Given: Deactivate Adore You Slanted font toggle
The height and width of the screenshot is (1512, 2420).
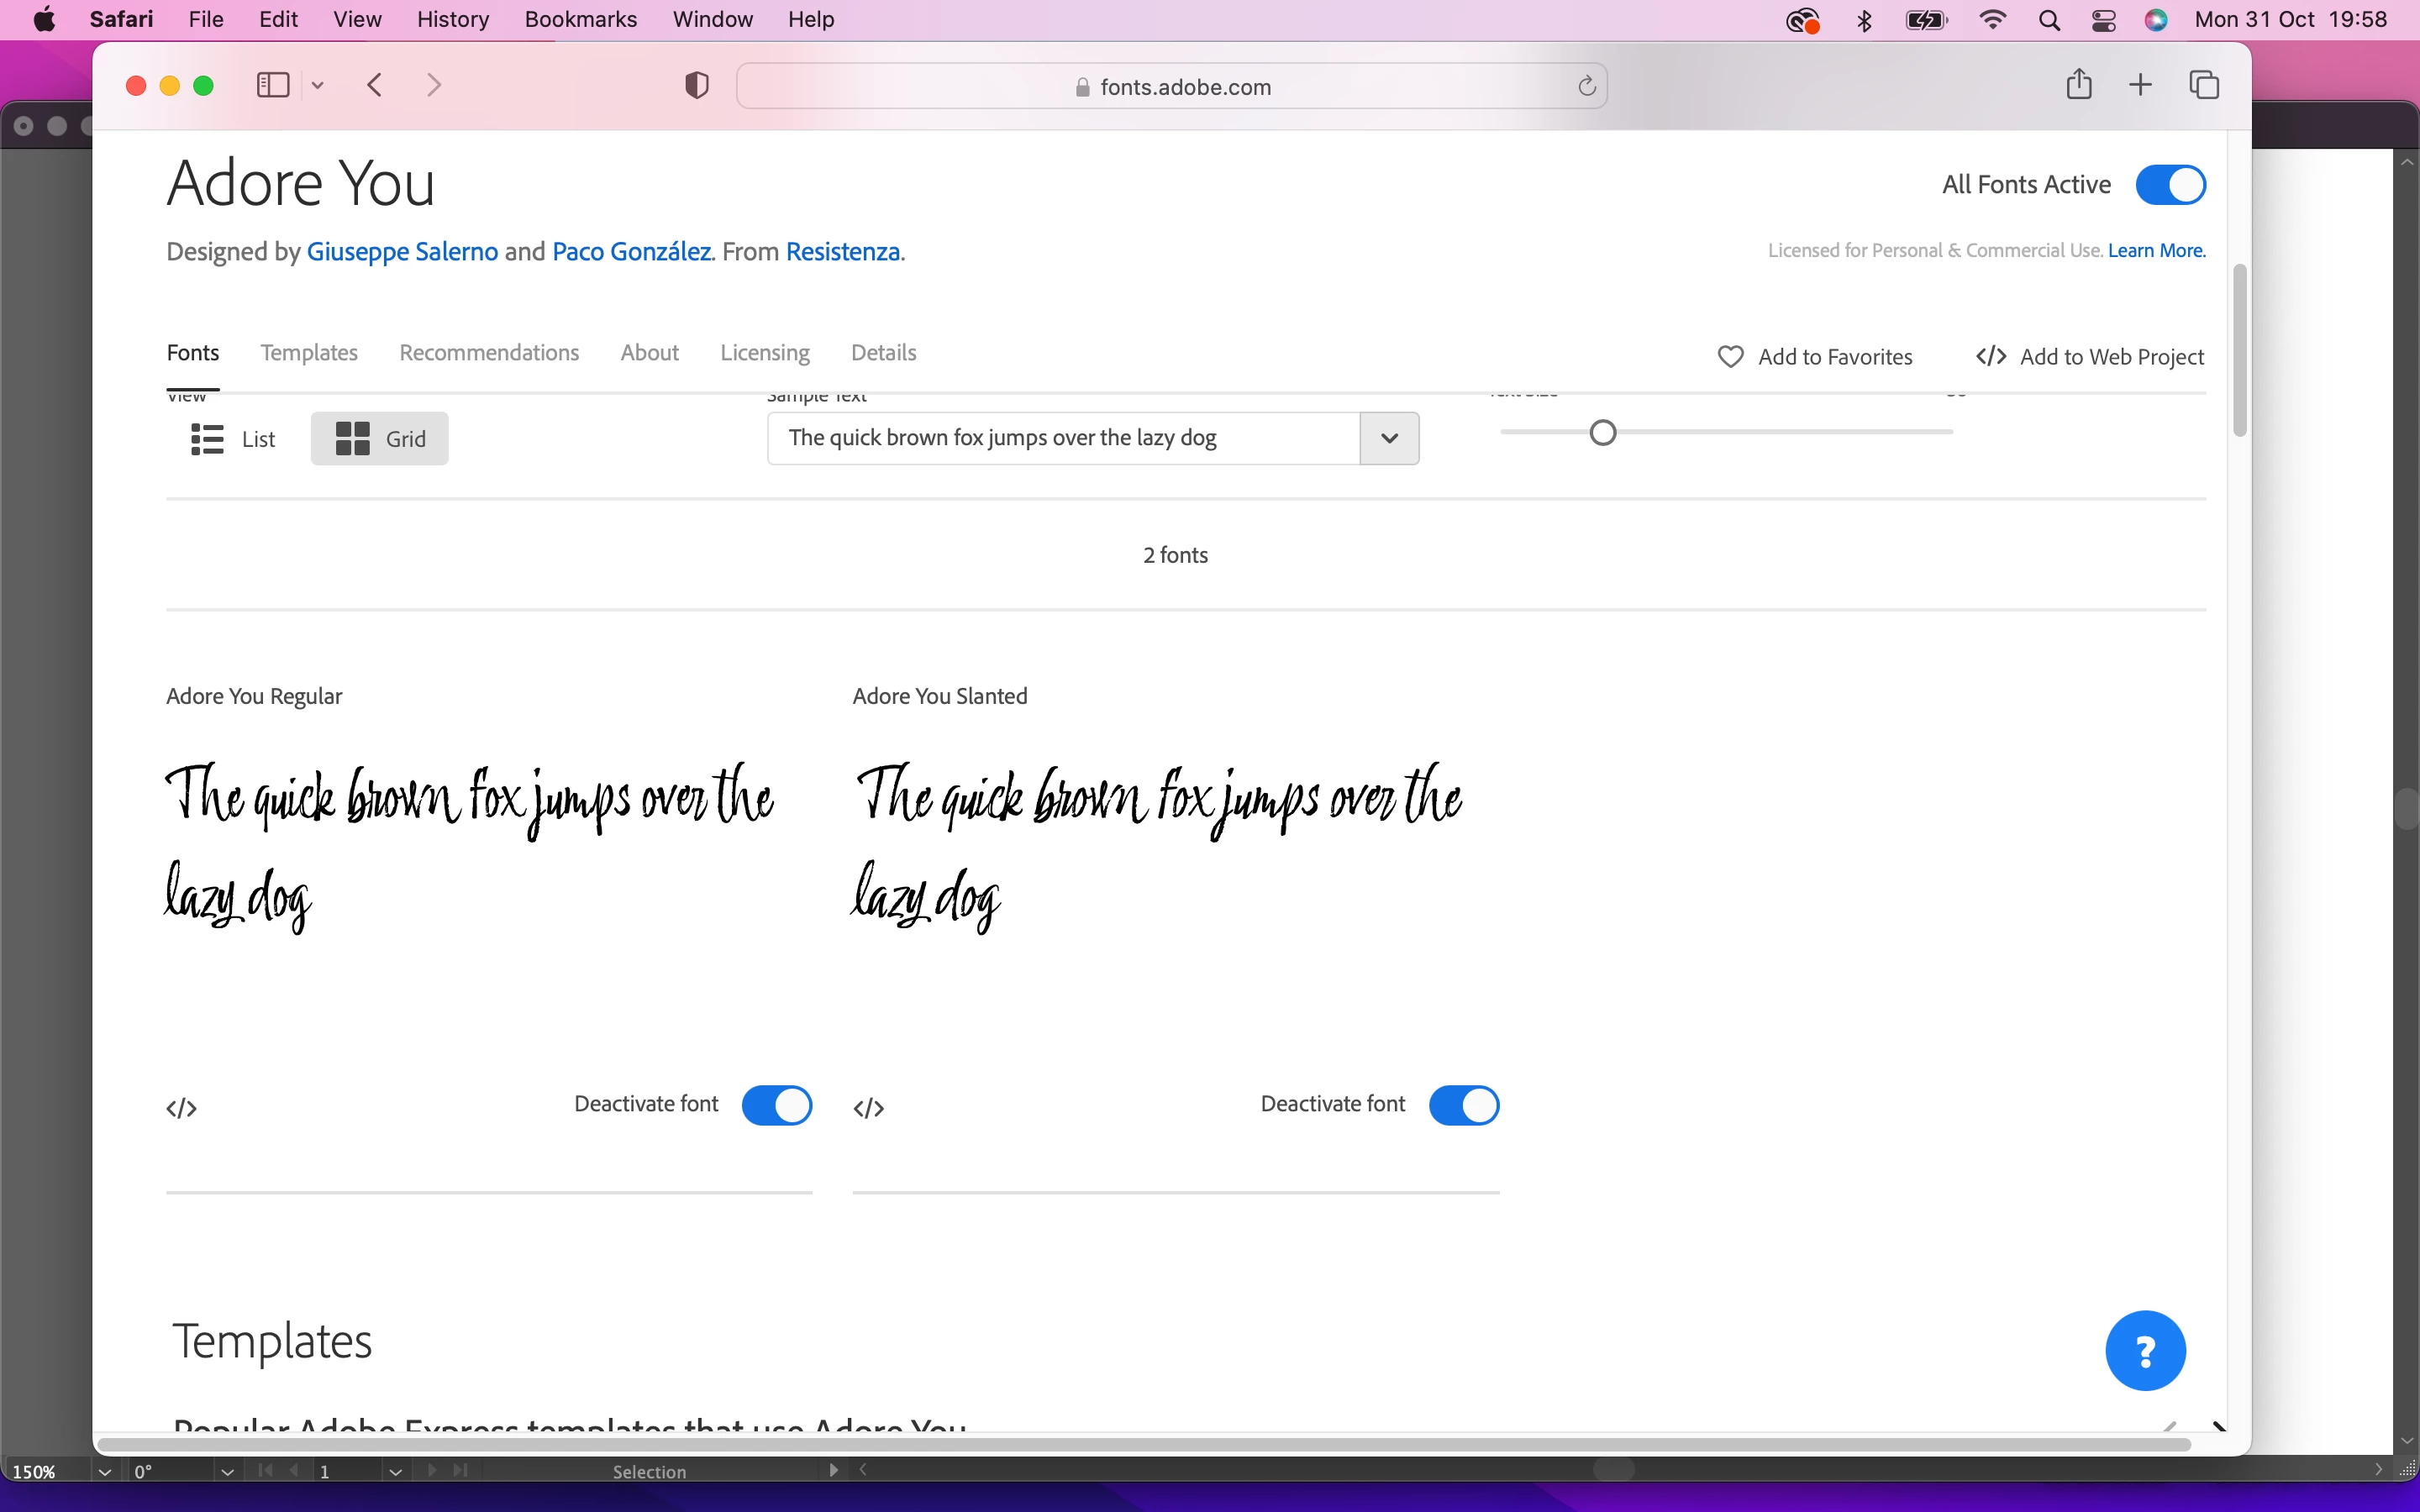Looking at the screenshot, I should click(1463, 1105).
